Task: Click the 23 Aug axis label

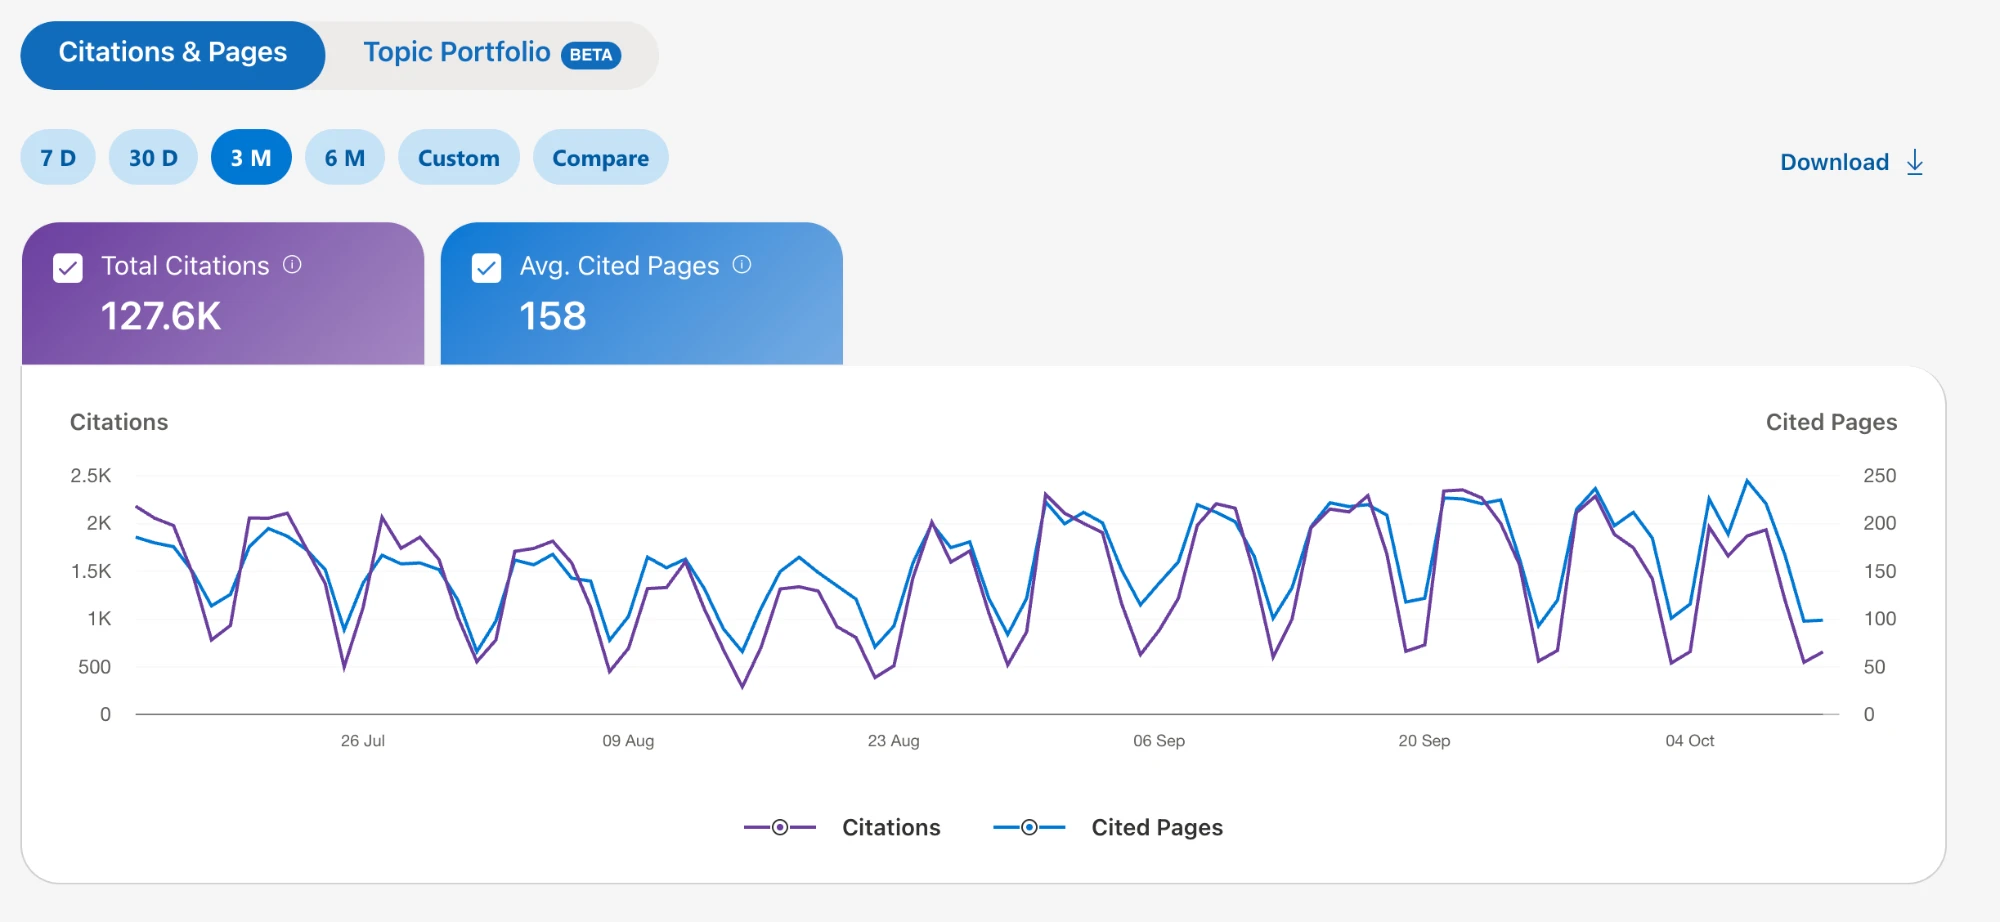Action: [894, 741]
